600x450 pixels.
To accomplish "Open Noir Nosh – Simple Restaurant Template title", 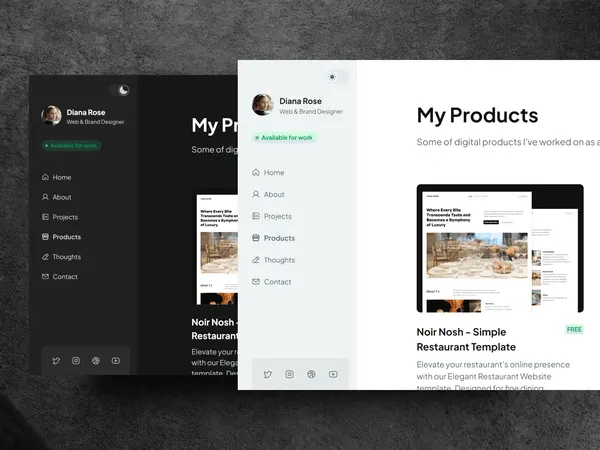I will pos(466,339).
